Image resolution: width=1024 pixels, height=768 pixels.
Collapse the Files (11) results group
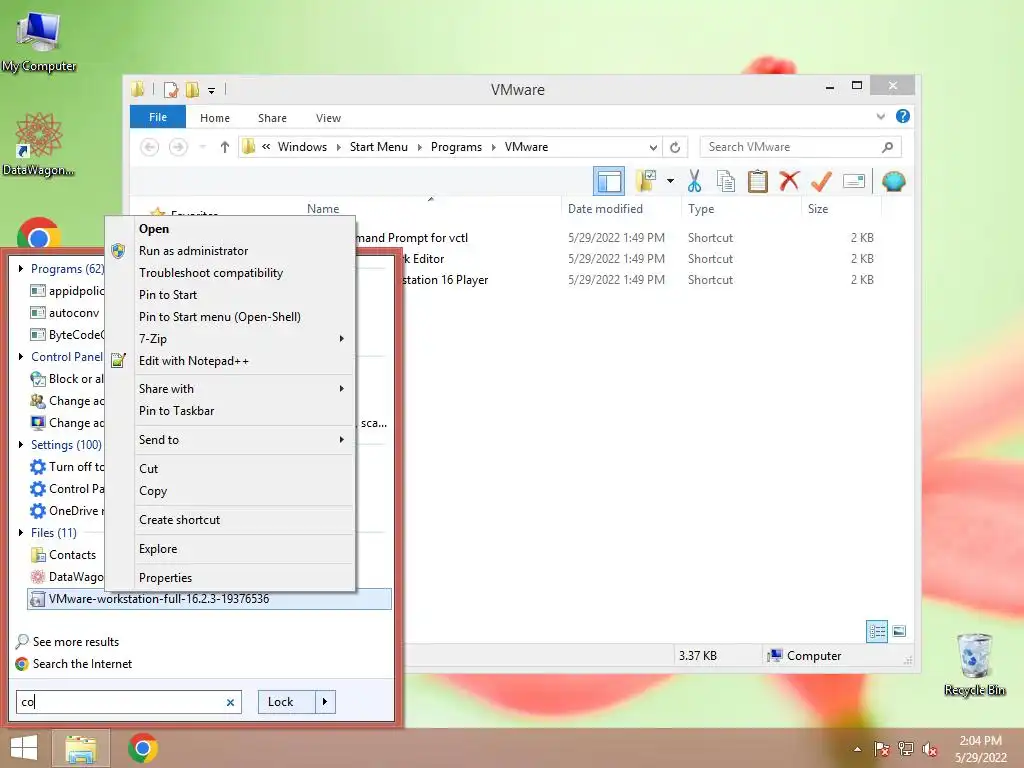(x=21, y=533)
